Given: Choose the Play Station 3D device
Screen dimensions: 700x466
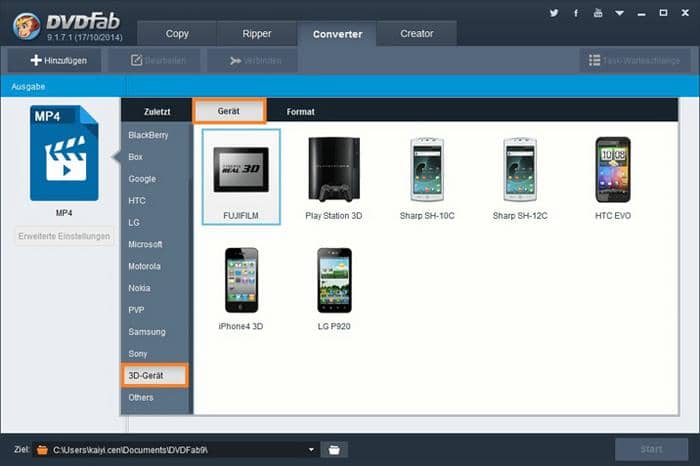Looking at the screenshot, I should [334, 178].
